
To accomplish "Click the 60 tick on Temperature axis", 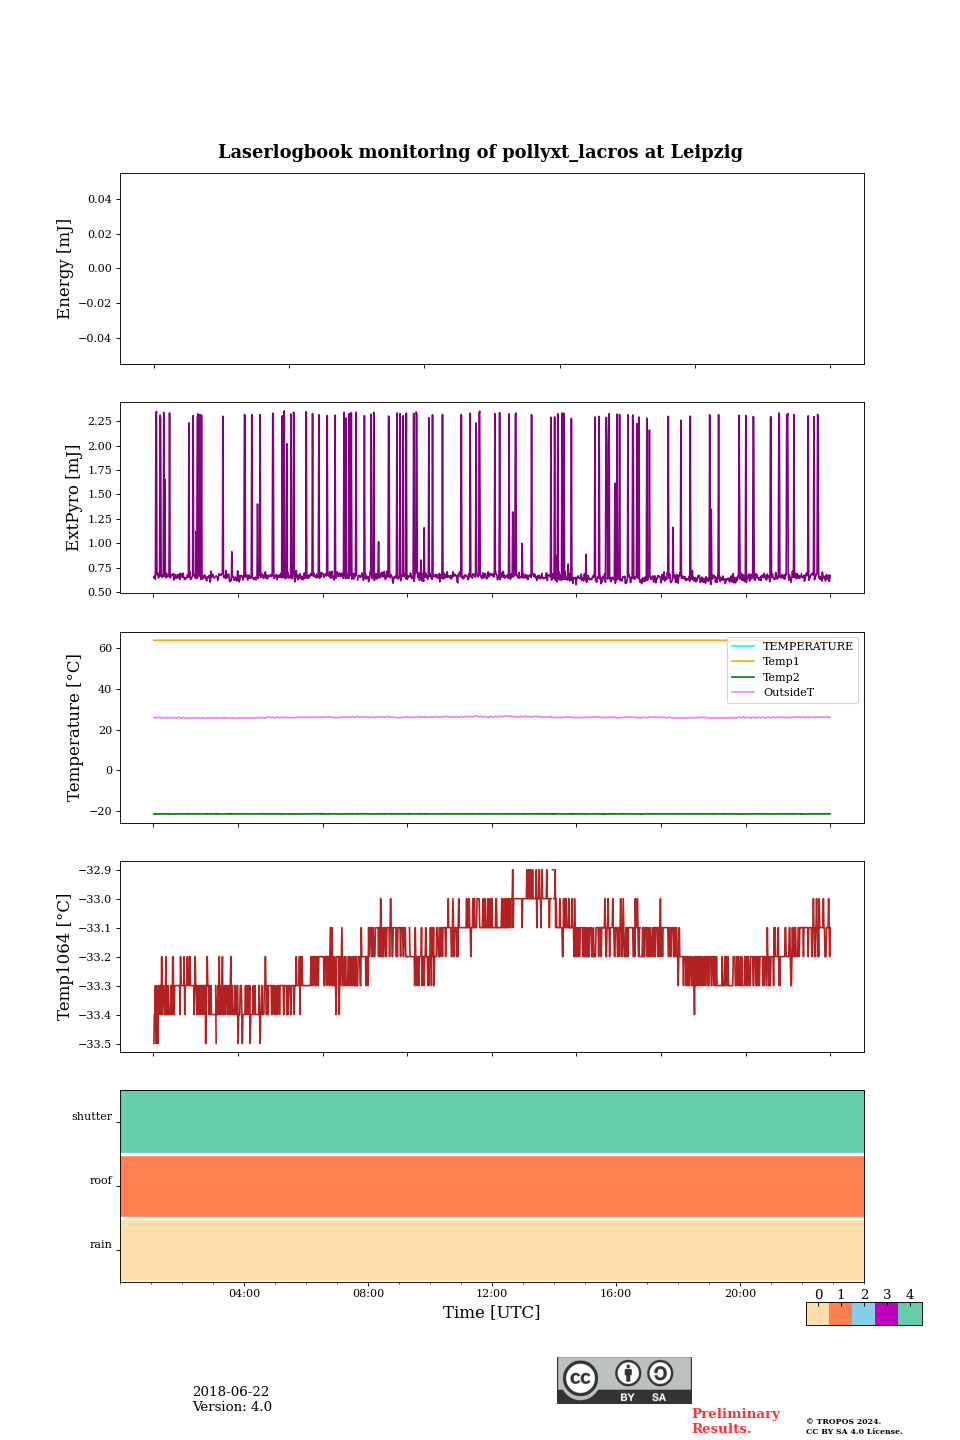I will (x=106, y=648).
